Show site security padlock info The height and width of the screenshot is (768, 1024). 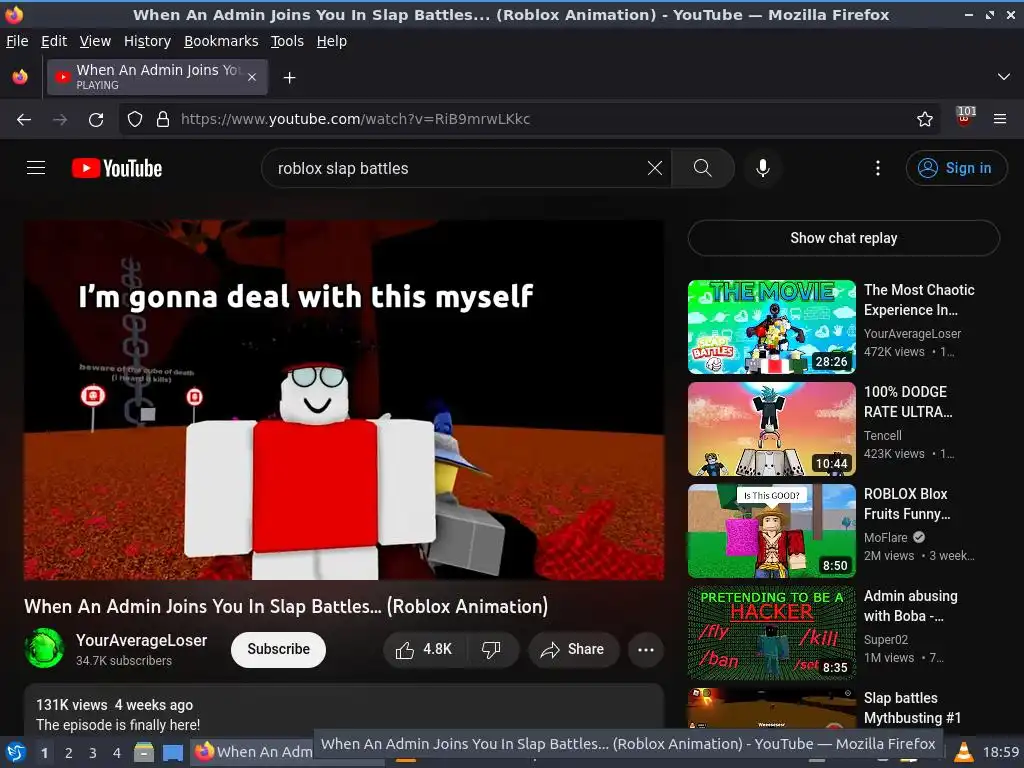[163, 119]
